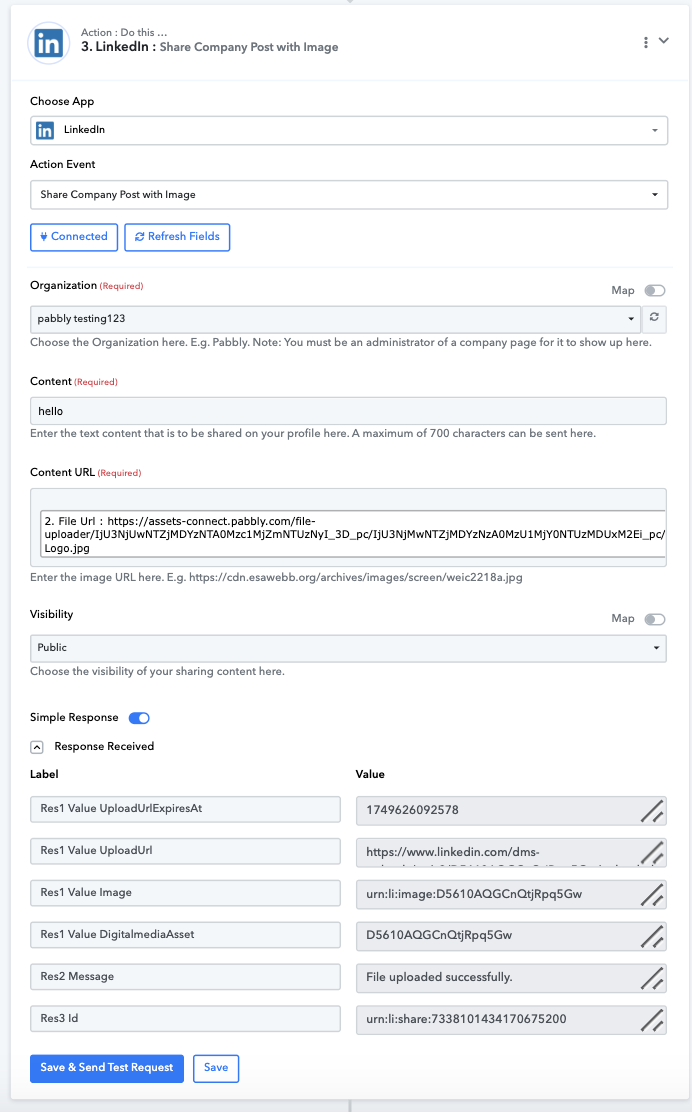Screen dimensions: 692x1112
Task: Open the Visibility Public dropdown
Action: point(348,648)
